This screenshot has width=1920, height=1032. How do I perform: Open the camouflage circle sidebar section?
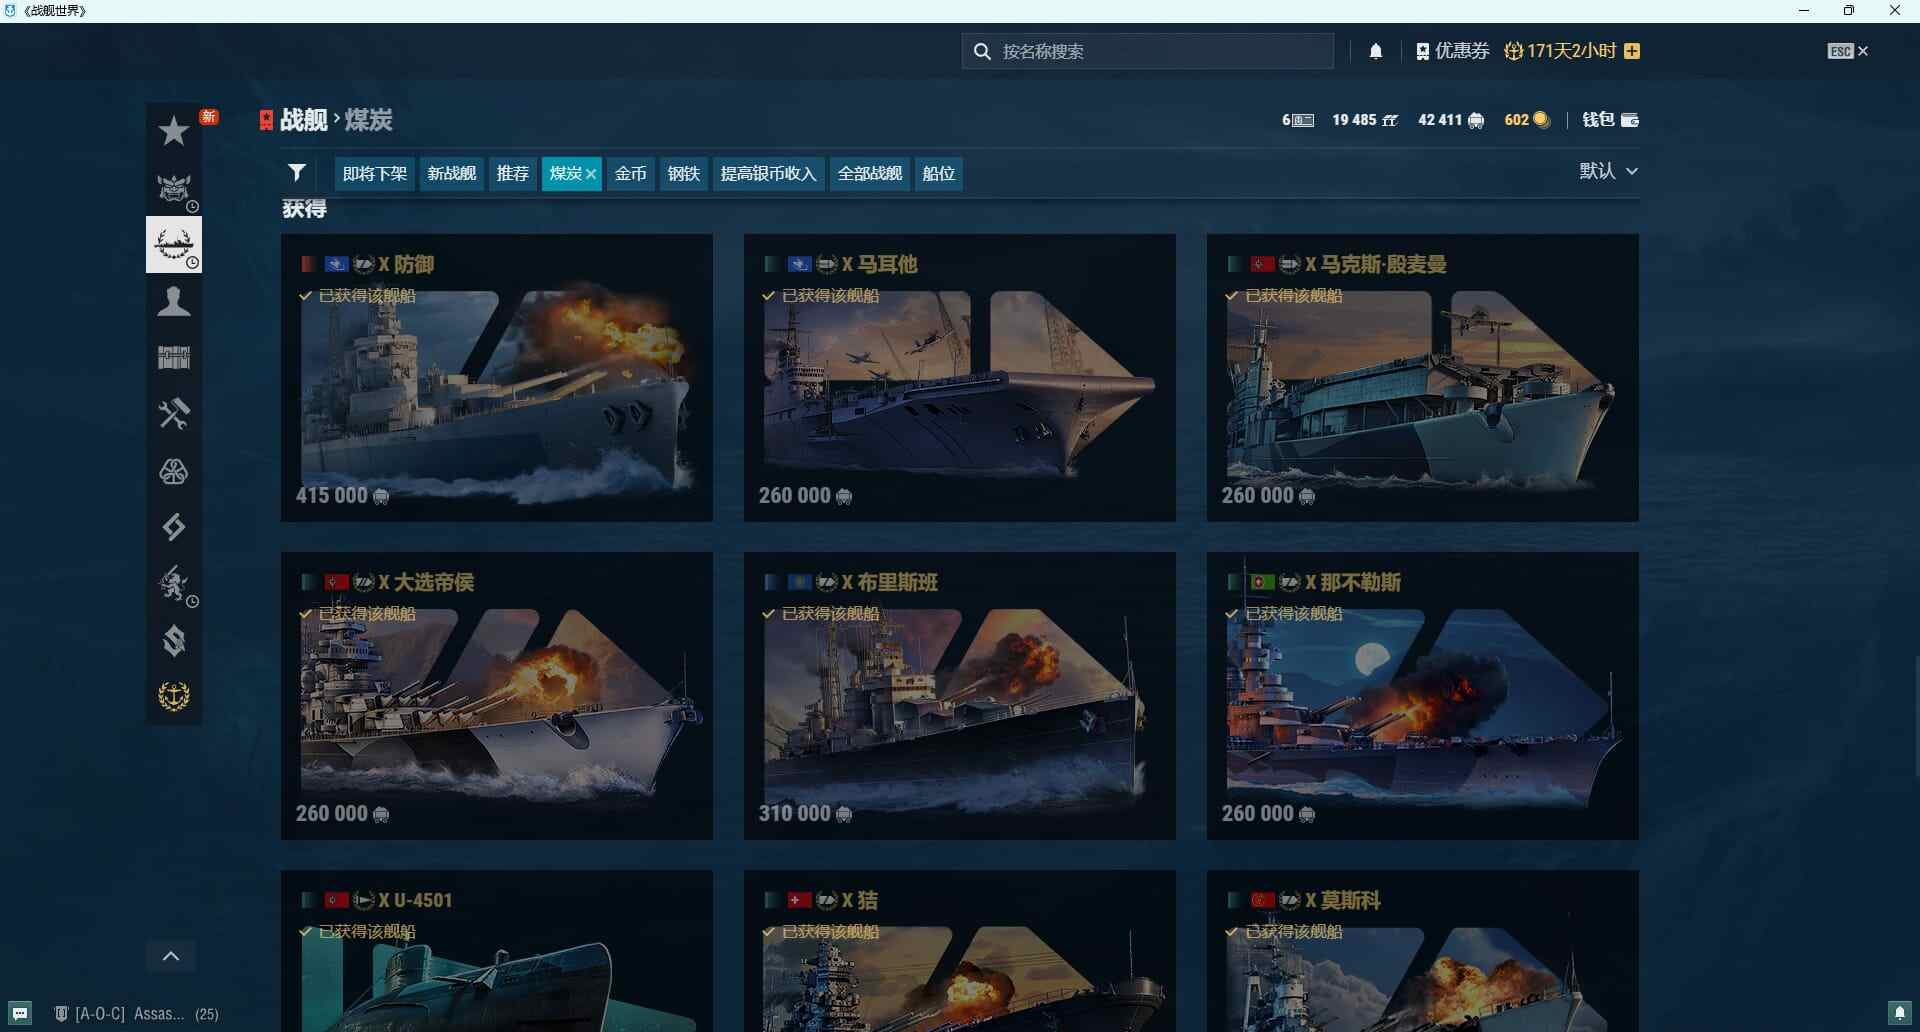[x=174, y=471]
